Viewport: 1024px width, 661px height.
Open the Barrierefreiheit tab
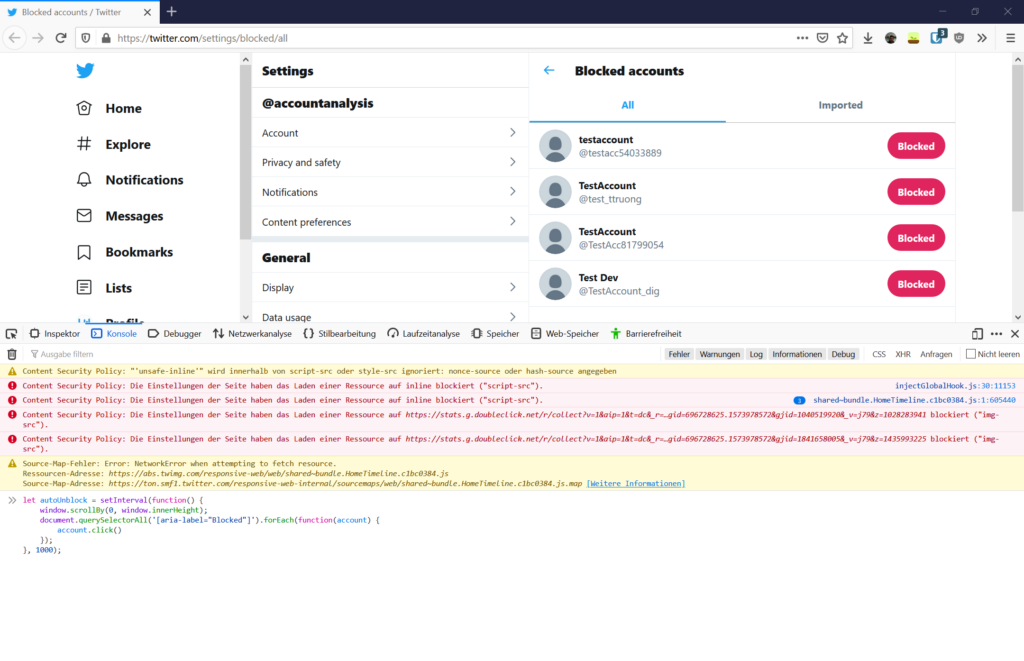click(646, 334)
